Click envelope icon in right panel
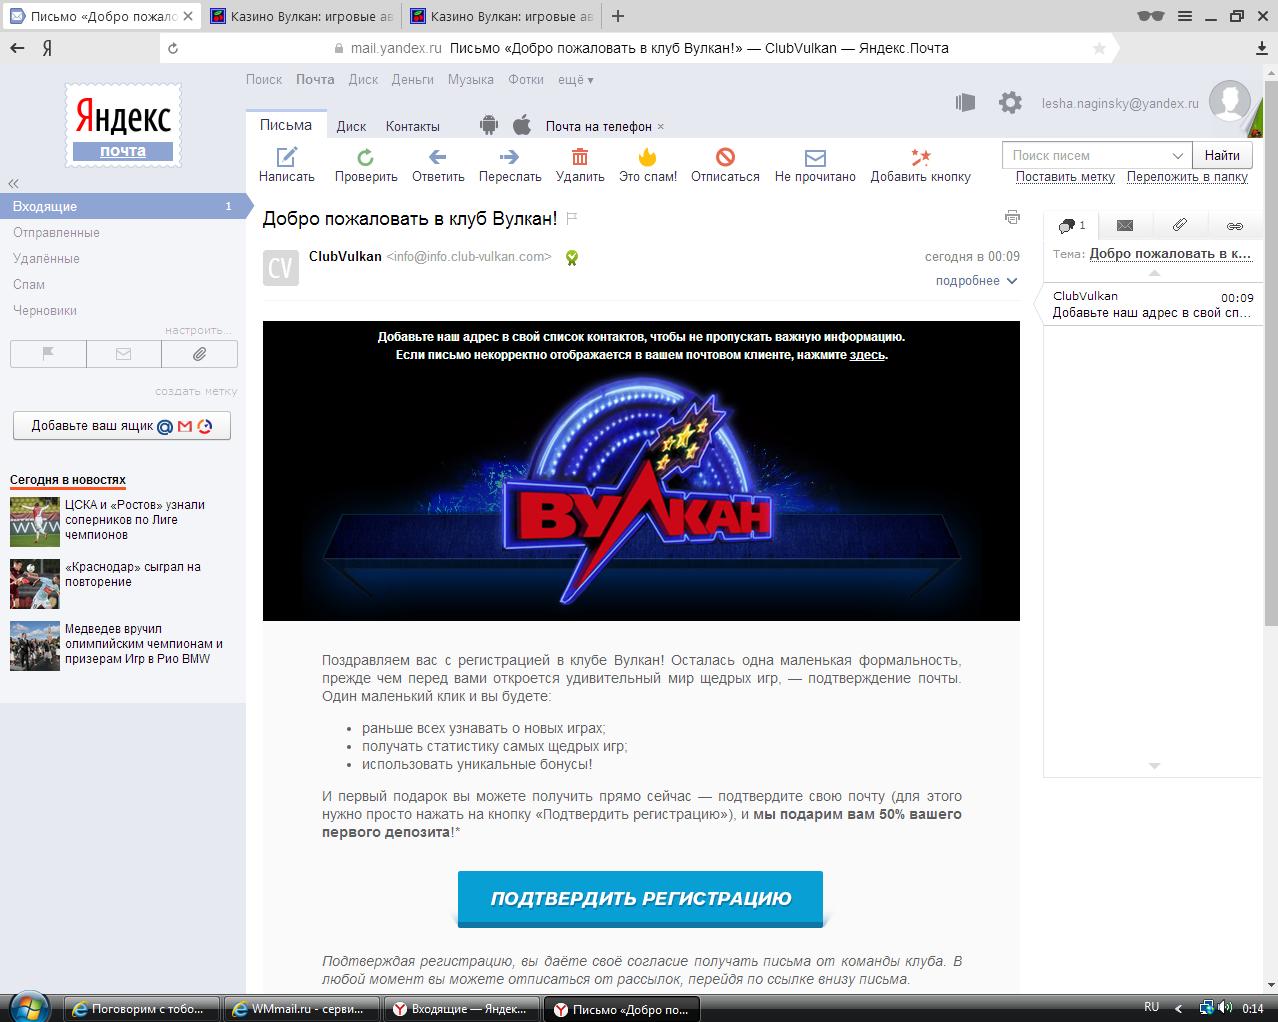The width and height of the screenshot is (1278, 1022). click(1125, 226)
